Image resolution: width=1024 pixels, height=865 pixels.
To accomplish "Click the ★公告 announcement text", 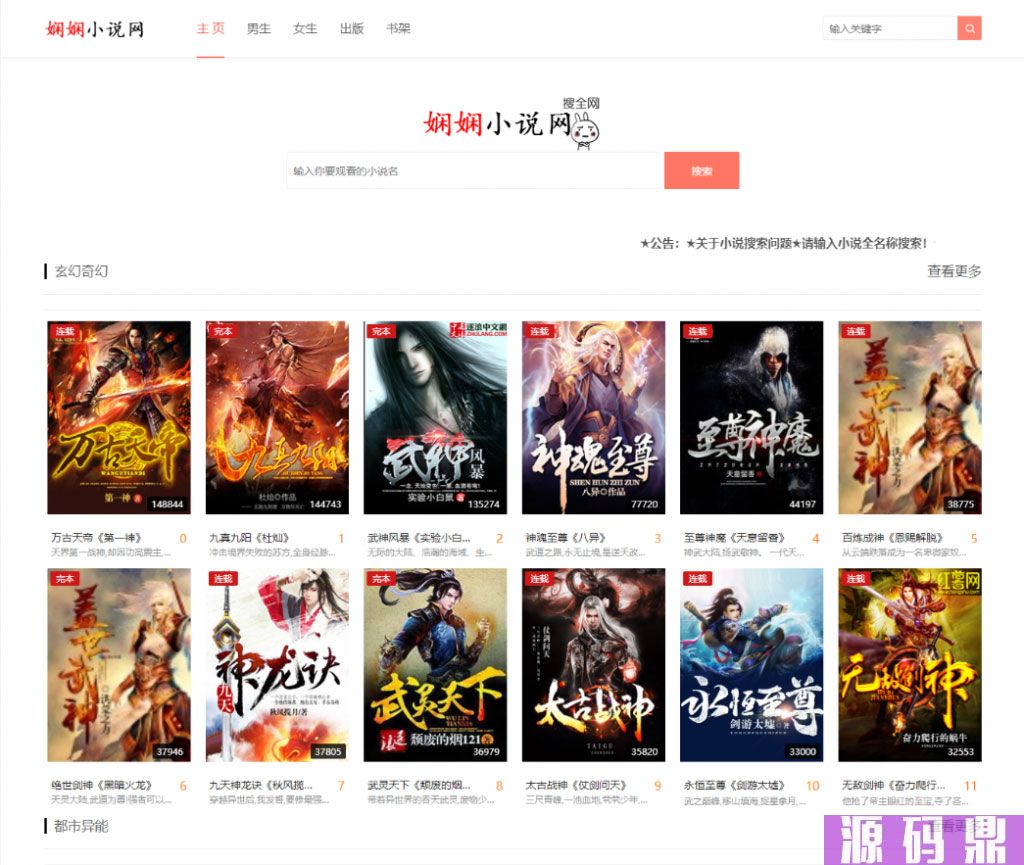I will [x=783, y=244].
